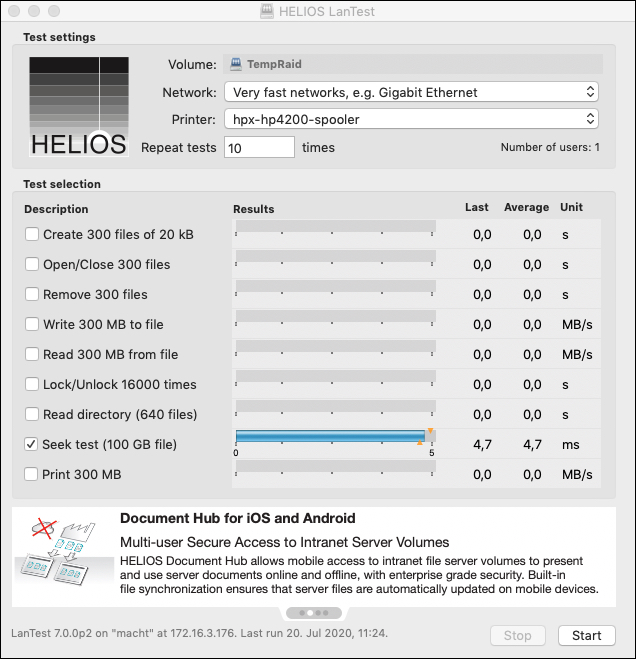Click 'Number of users: 1' text
Viewport: 636px width, 659px height.
550,148
